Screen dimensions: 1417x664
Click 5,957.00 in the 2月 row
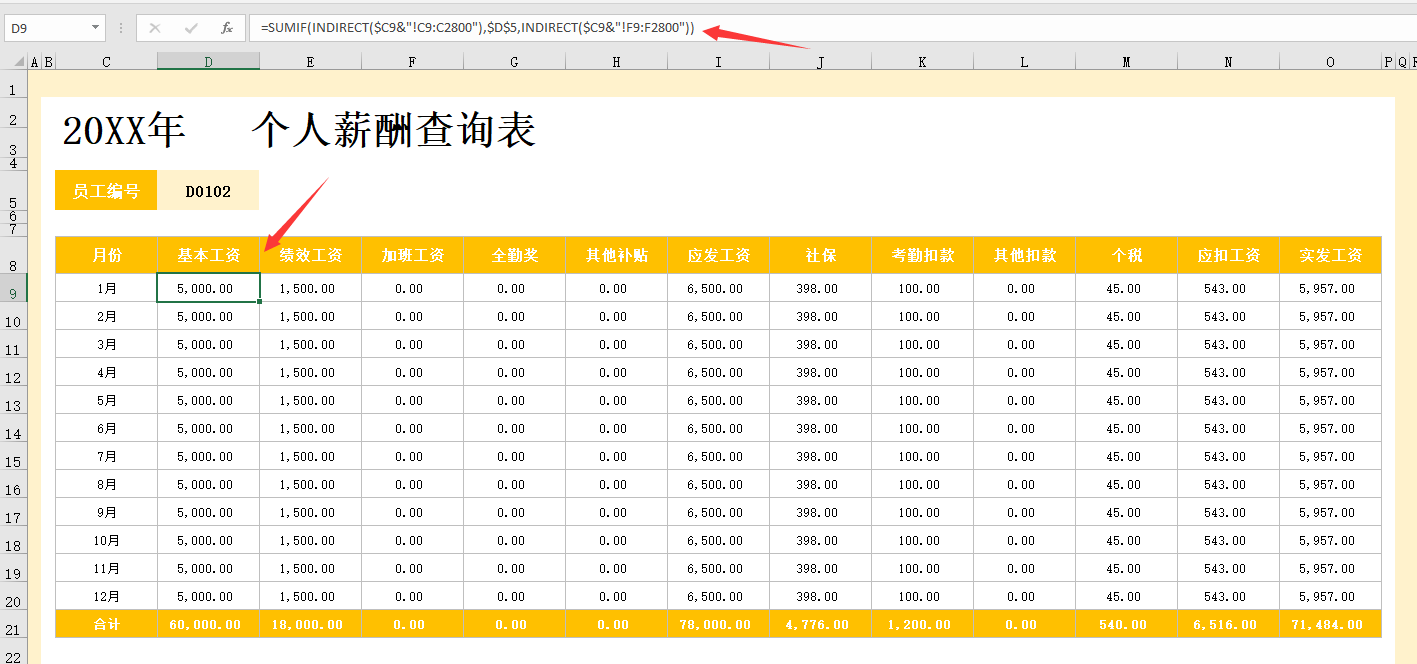pos(1330,316)
